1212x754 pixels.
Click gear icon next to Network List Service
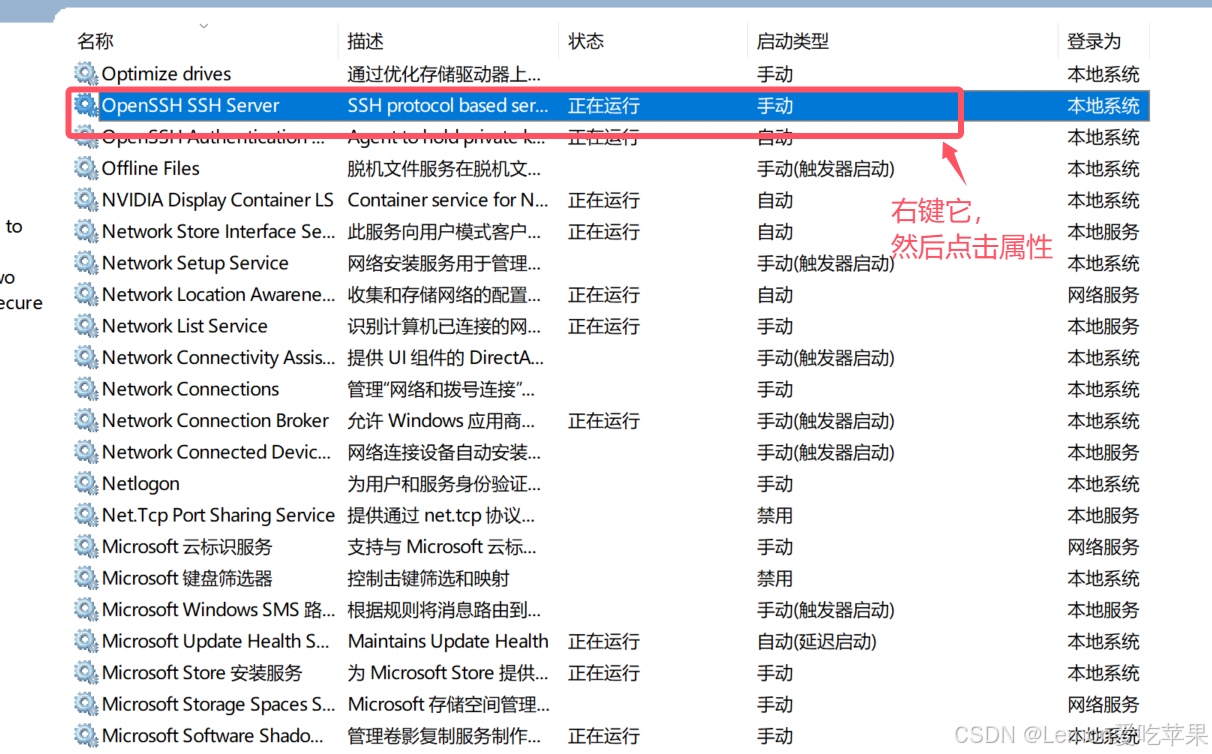coord(86,326)
